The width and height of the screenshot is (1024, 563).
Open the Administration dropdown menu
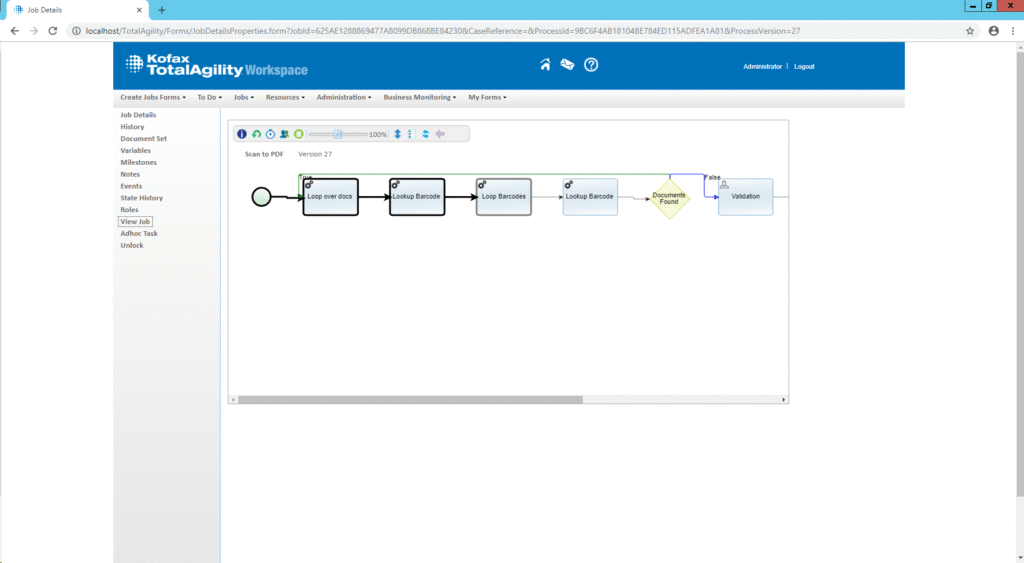[x=344, y=98]
